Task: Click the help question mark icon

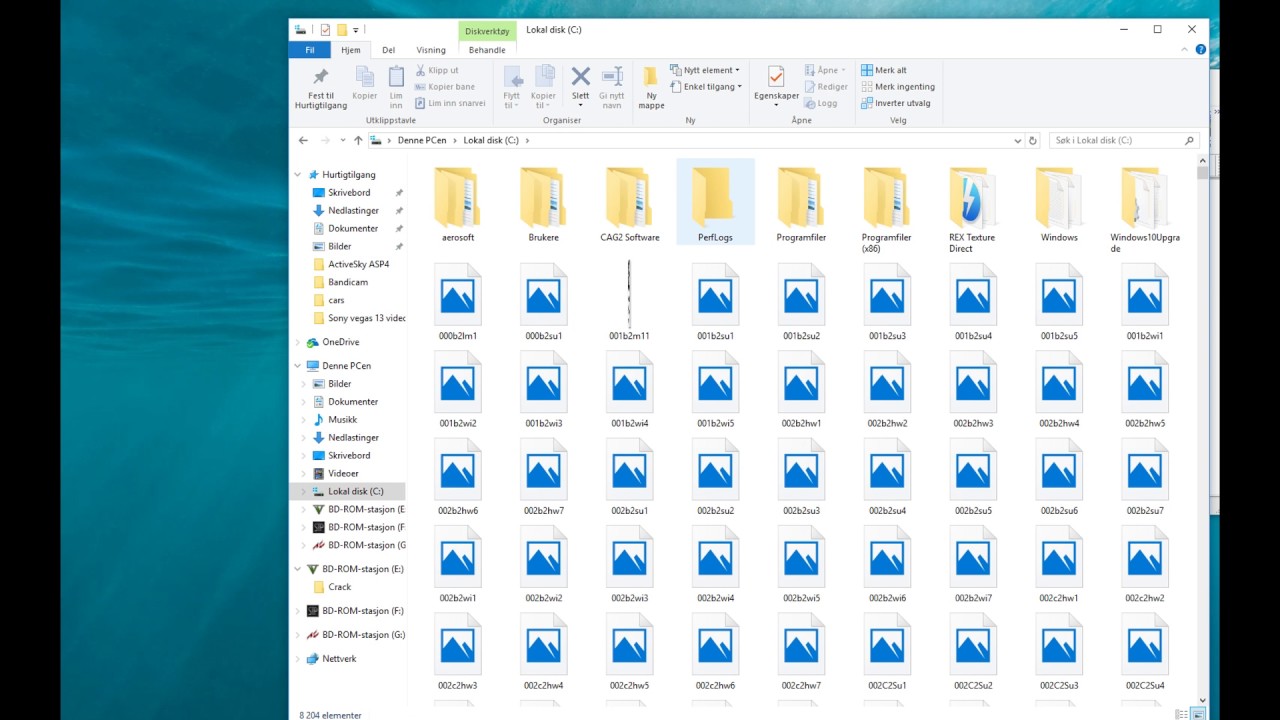Action: 1200,49
